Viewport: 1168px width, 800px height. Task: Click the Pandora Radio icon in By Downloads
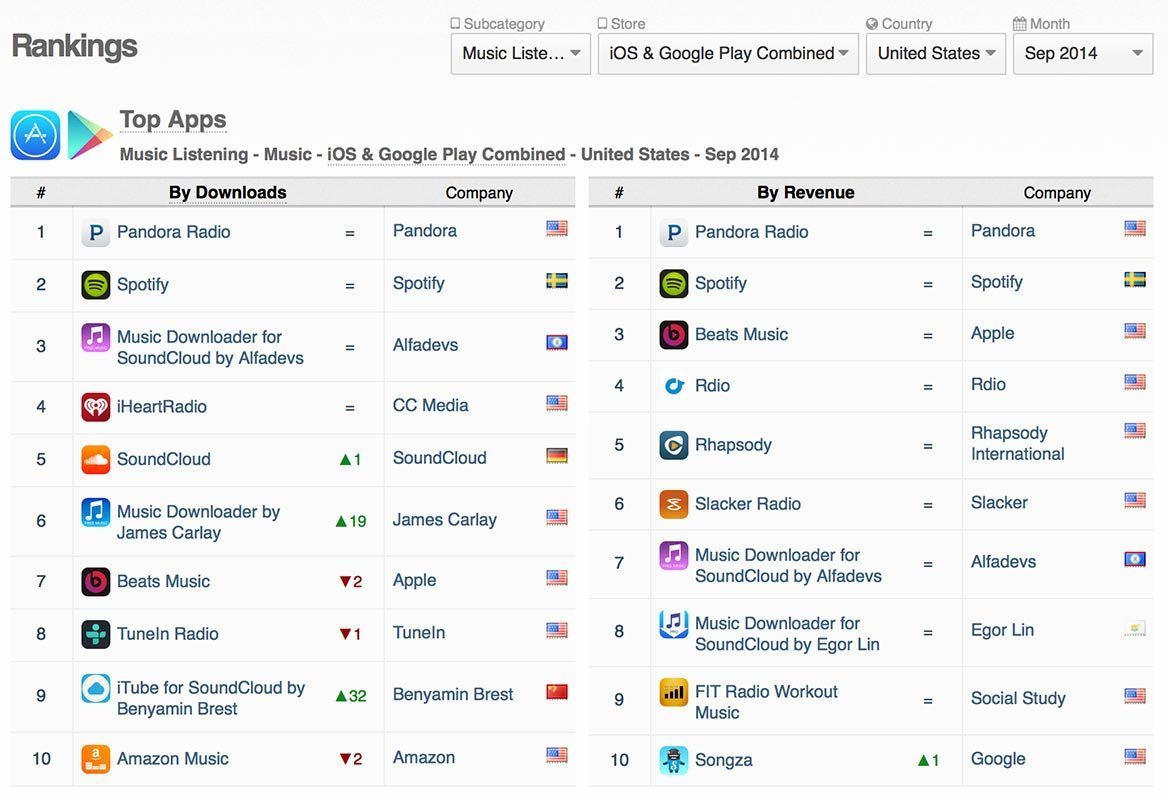point(95,233)
